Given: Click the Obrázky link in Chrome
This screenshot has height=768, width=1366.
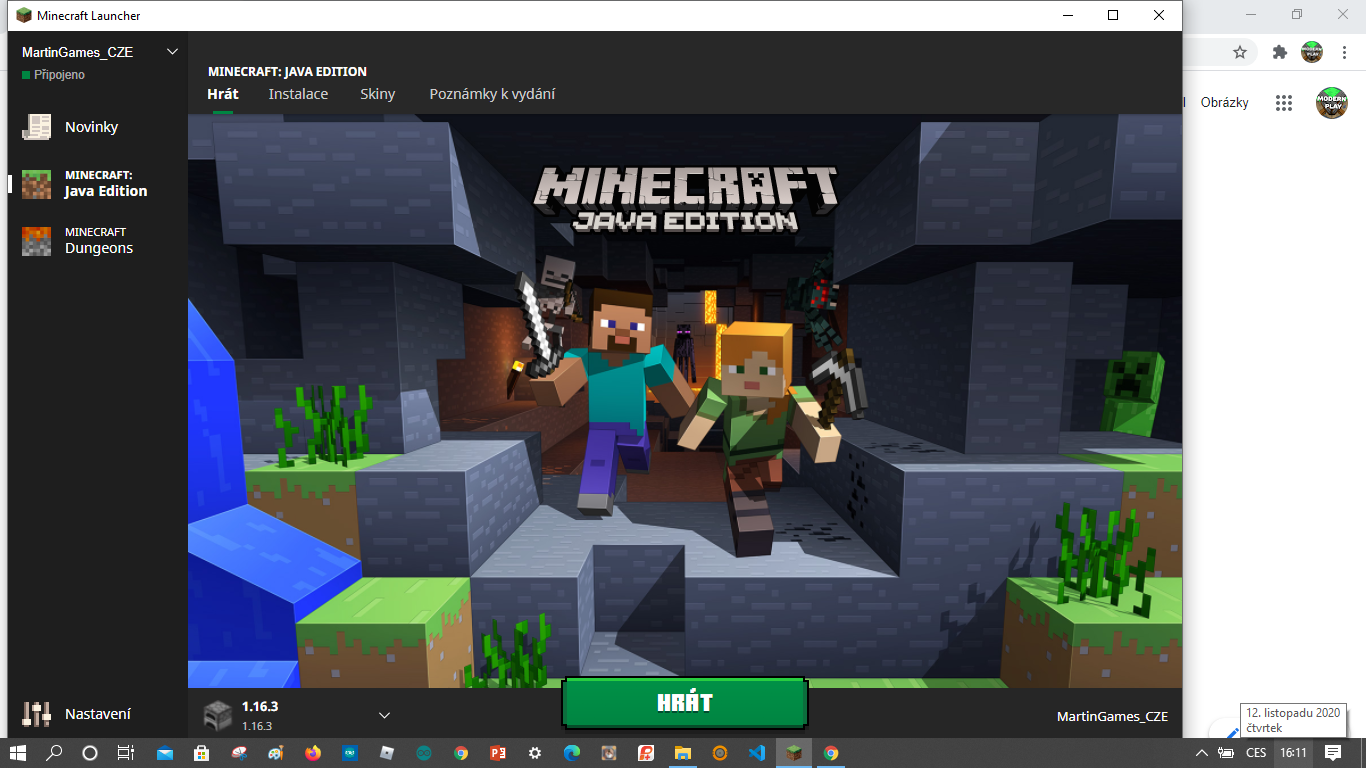Looking at the screenshot, I should (x=1224, y=103).
